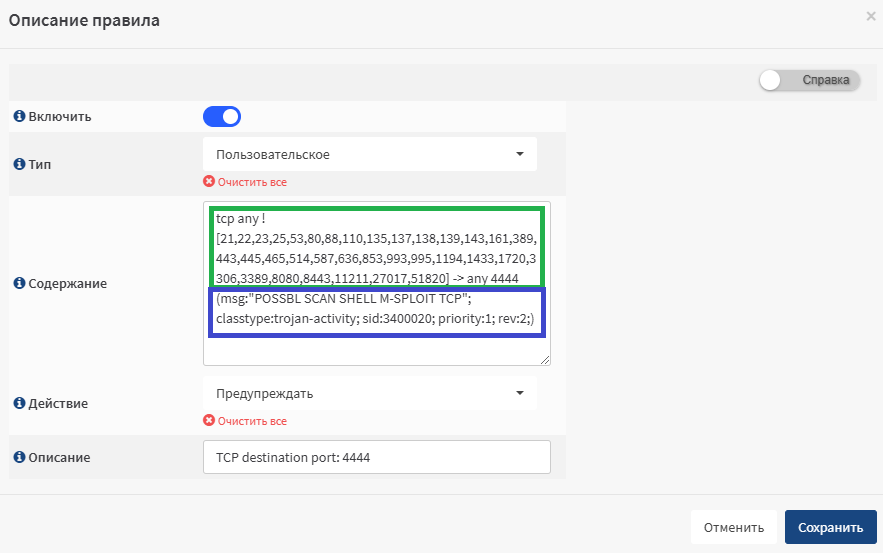Click info icon beside Тип label
The image size is (883, 553).
(x=19, y=164)
